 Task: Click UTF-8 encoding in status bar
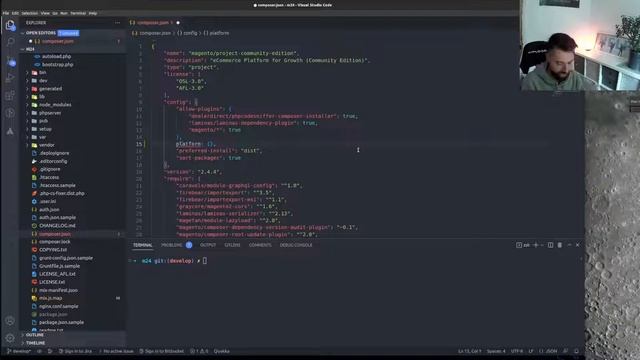point(517,351)
